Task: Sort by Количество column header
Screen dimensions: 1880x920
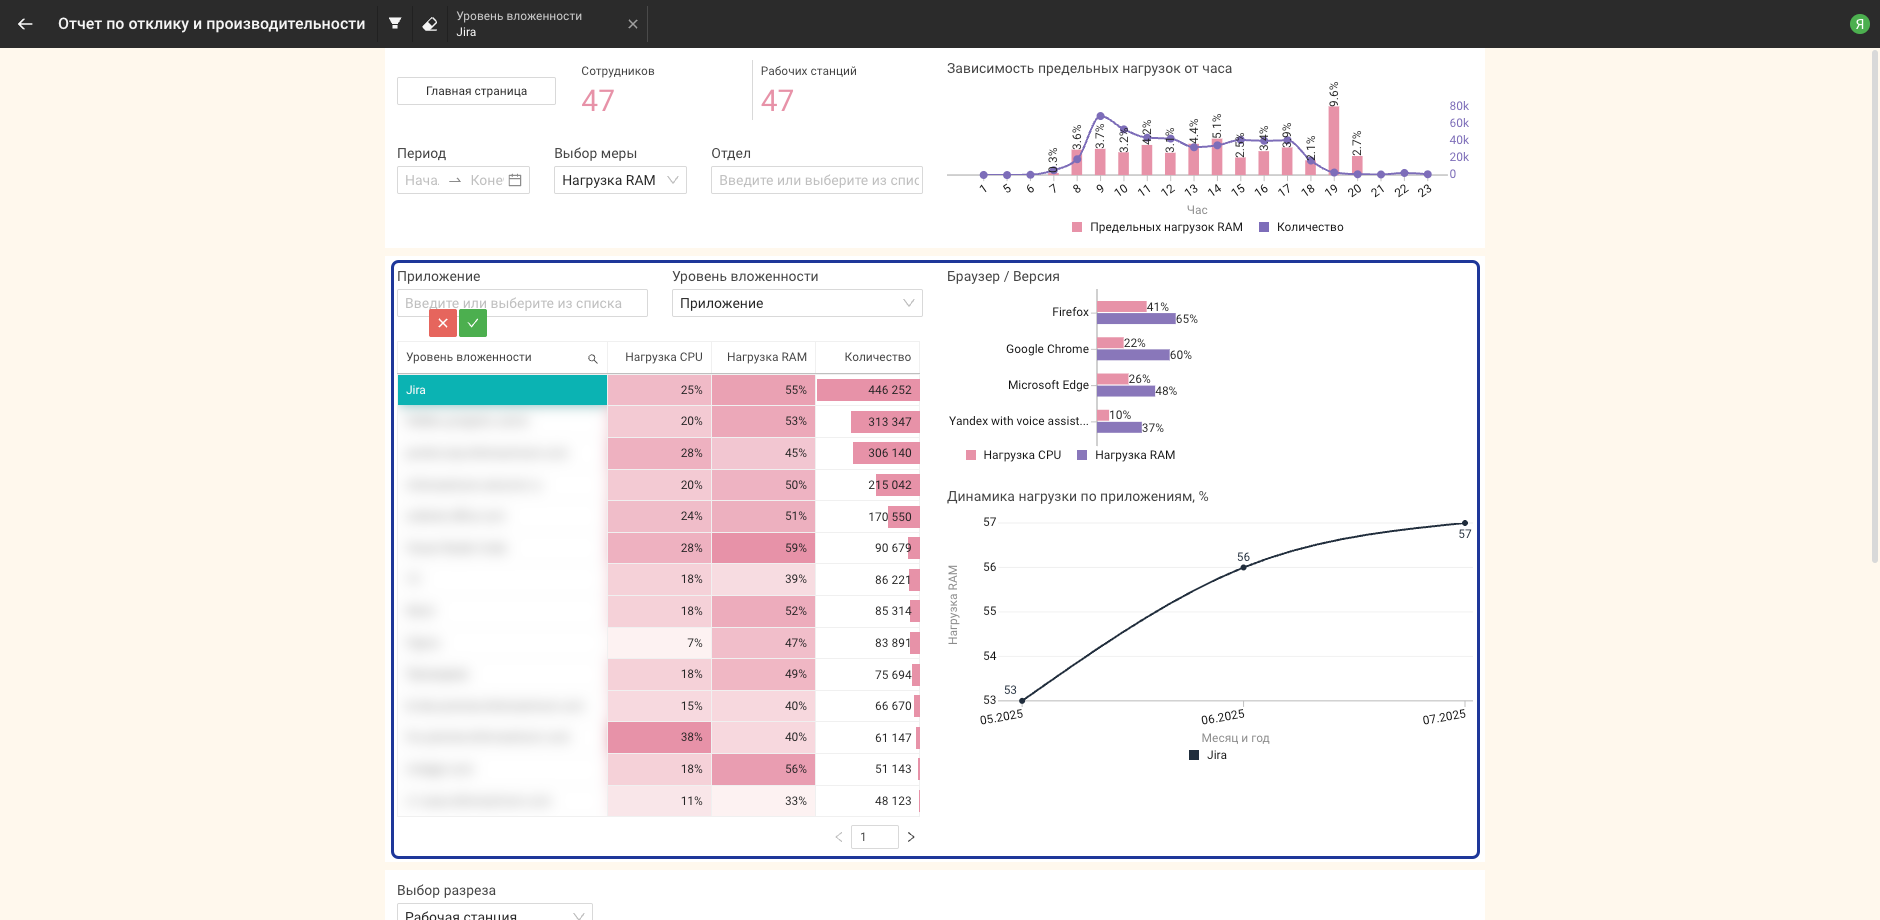Action: click(877, 357)
